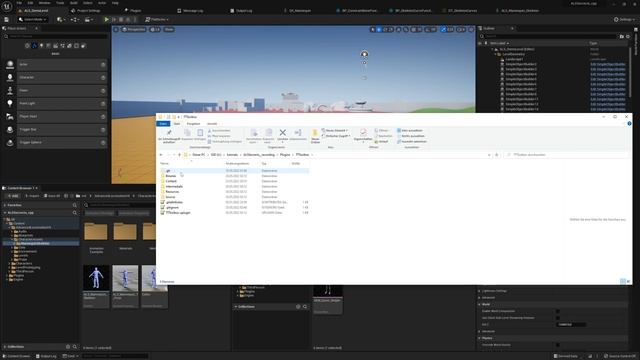Toggle the Override World Gravity checkbox
The height and width of the screenshot is (360, 640).
558,345
